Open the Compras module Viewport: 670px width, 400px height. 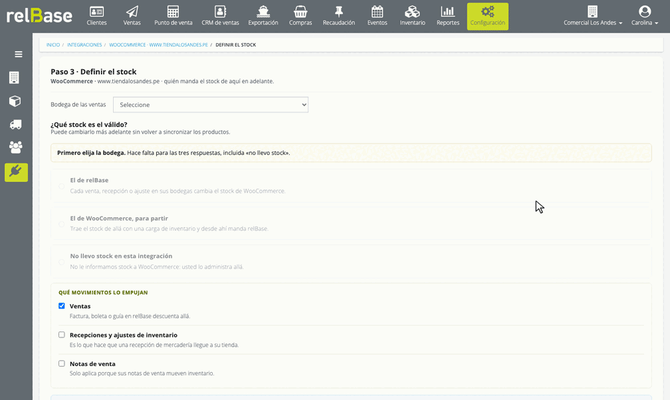(300, 16)
